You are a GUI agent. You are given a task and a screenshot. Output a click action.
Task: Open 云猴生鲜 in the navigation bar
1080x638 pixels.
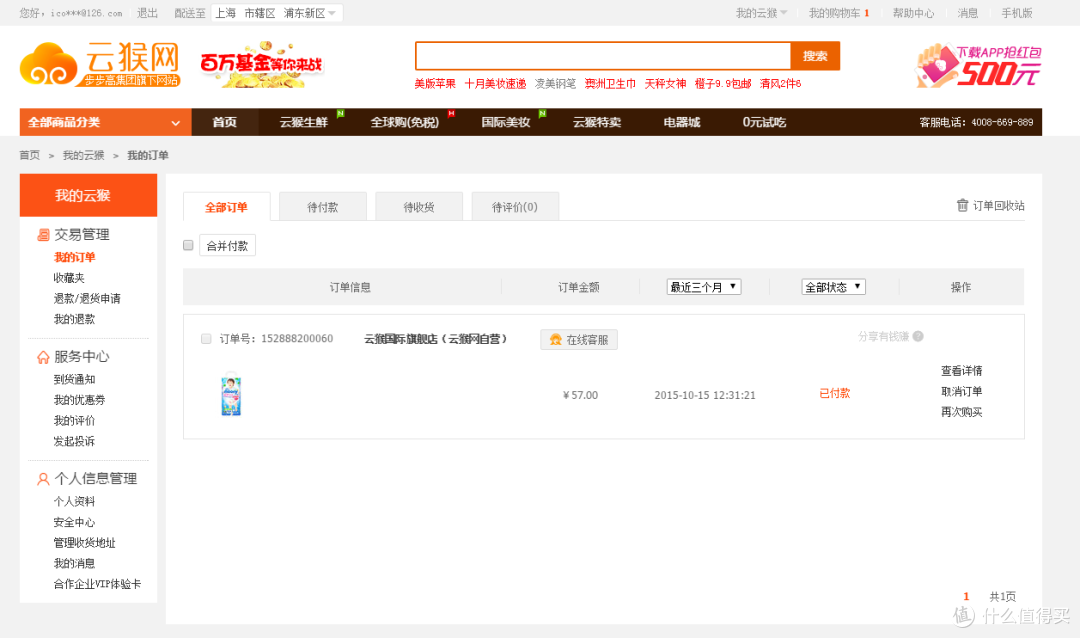pos(304,122)
